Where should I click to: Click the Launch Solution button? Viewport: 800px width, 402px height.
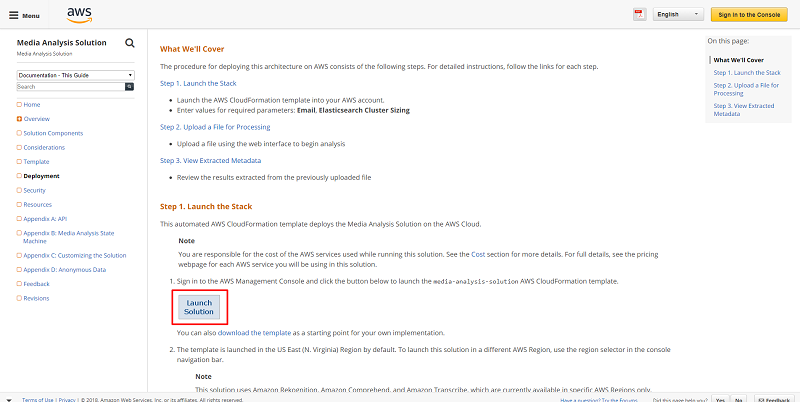coord(199,307)
